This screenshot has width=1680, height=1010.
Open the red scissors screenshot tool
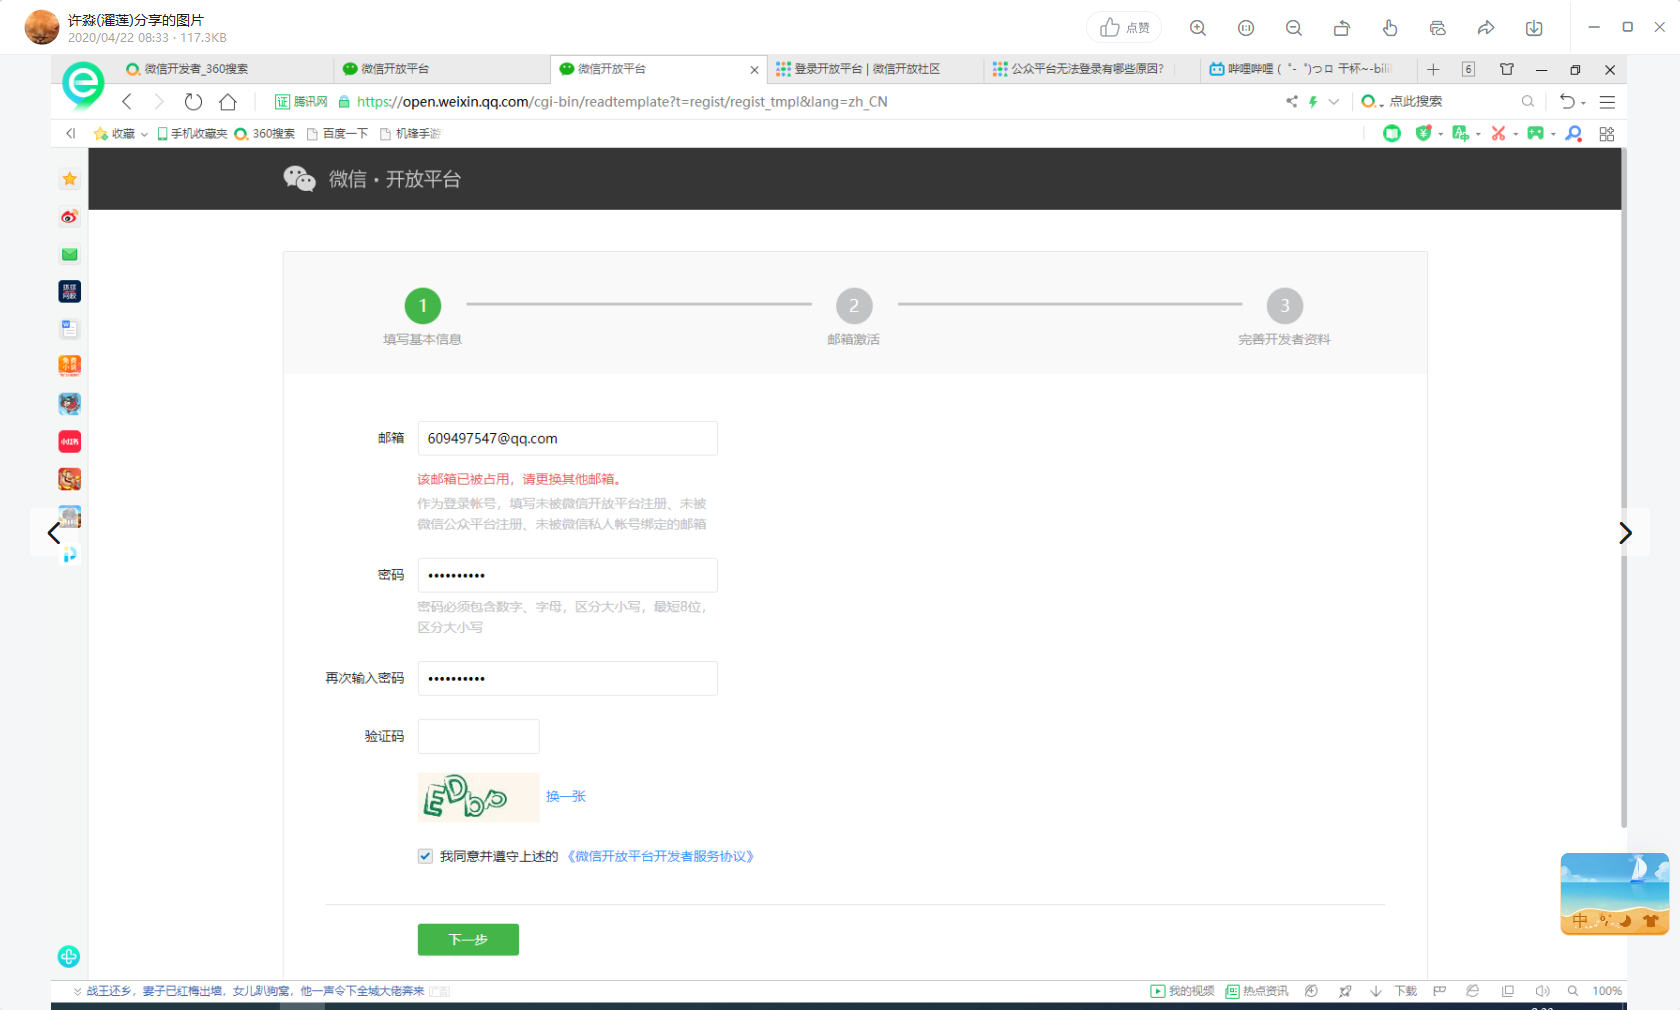pyautogui.click(x=1498, y=133)
